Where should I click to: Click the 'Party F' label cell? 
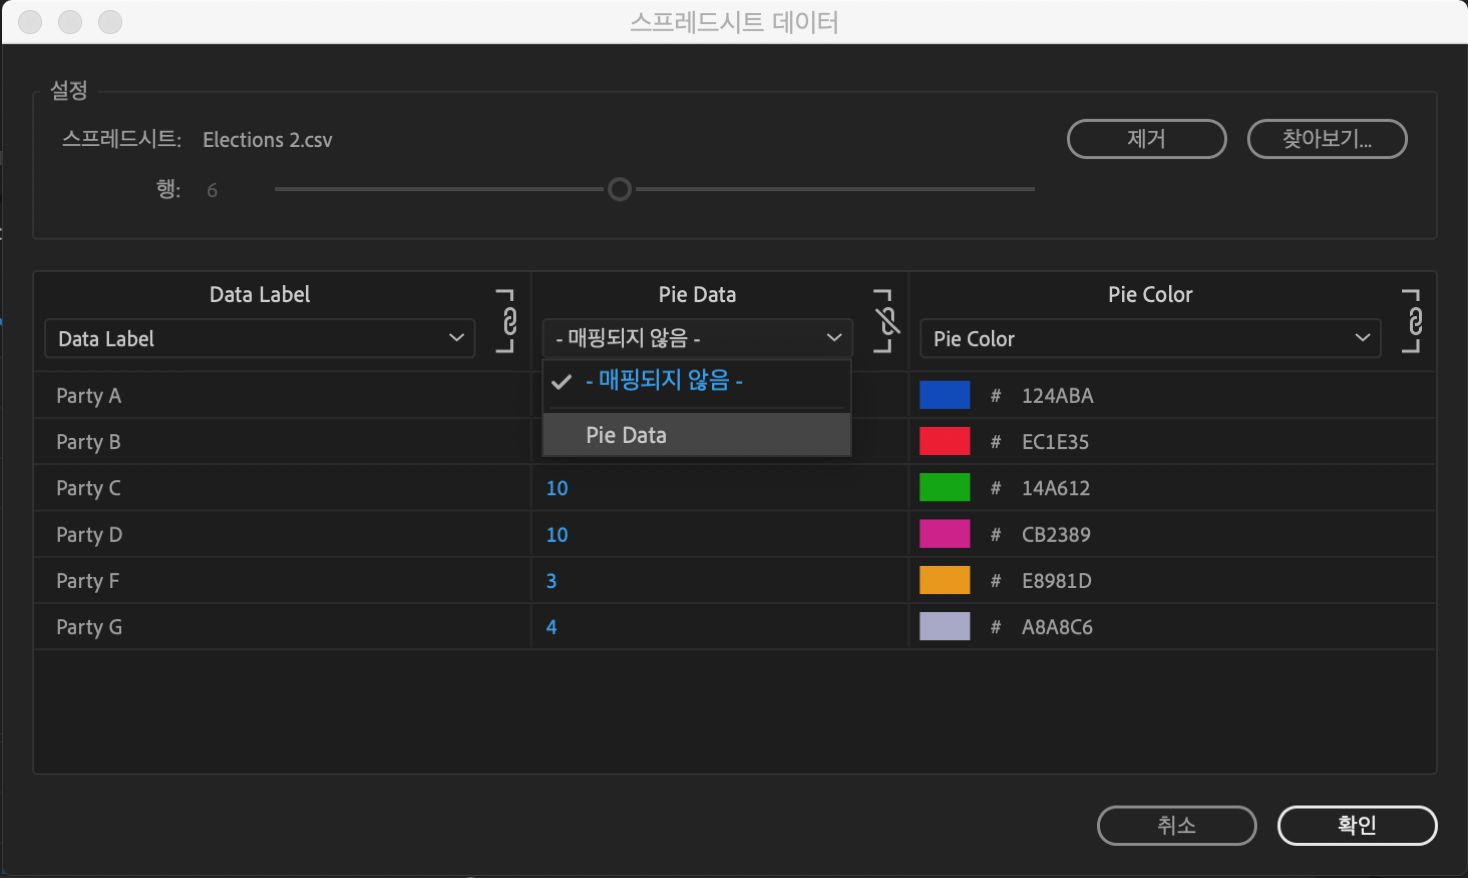click(x=283, y=580)
